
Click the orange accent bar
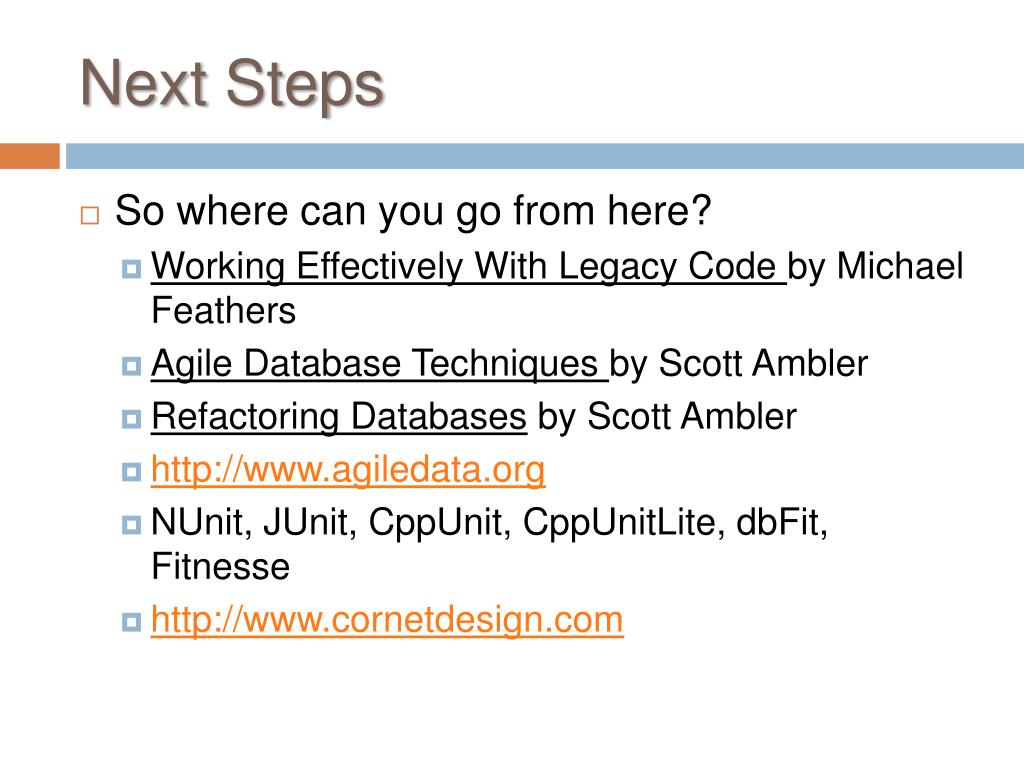pos(29,156)
